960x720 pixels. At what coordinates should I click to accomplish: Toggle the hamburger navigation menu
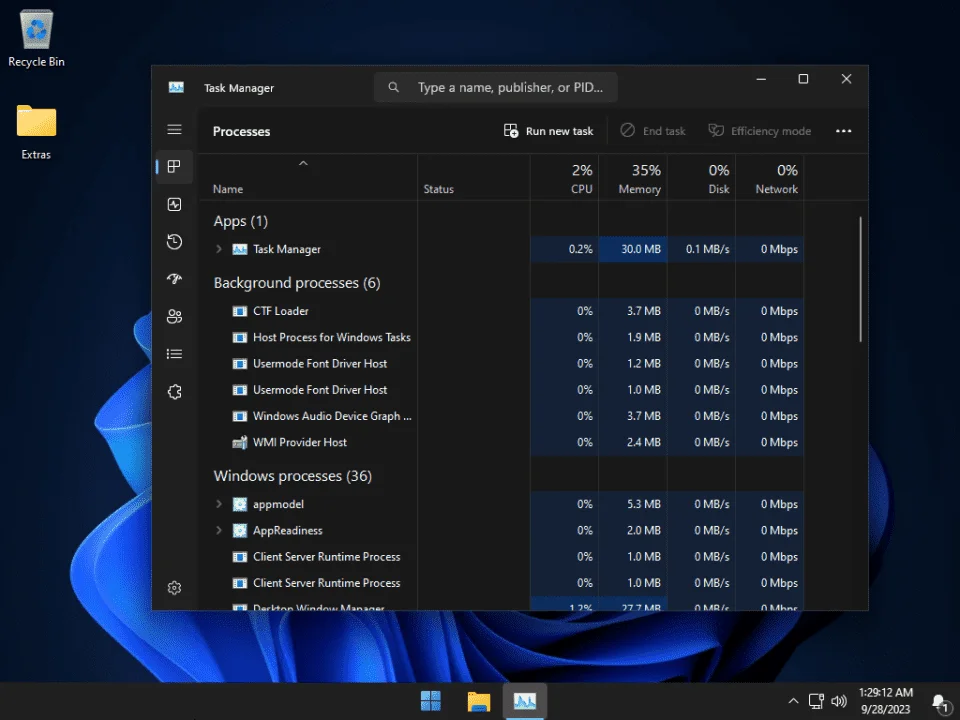[174, 129]
